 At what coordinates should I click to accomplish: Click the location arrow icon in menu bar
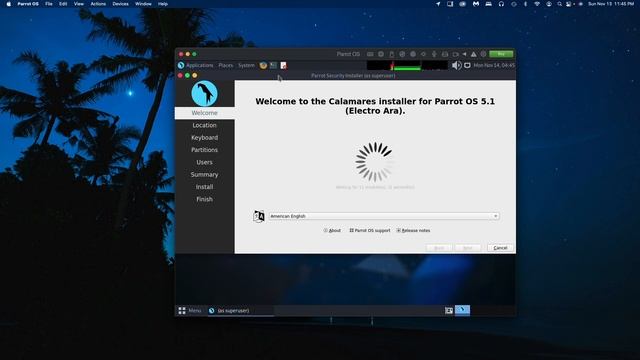[x=438, y=4]
